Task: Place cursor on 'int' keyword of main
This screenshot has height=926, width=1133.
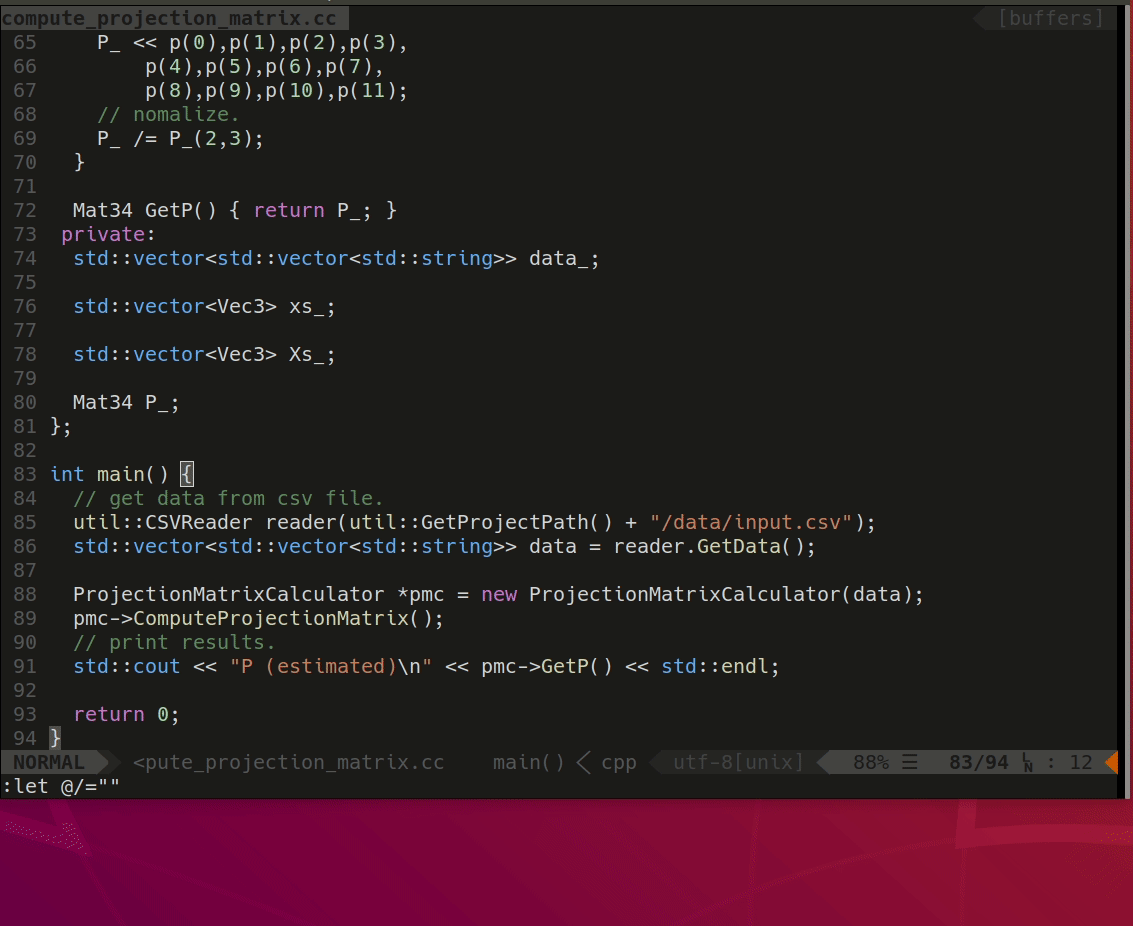Action: point(67,474)
